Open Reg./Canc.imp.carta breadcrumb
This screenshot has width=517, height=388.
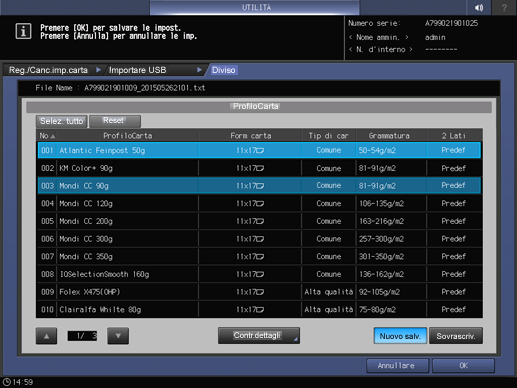coord(48,70)
